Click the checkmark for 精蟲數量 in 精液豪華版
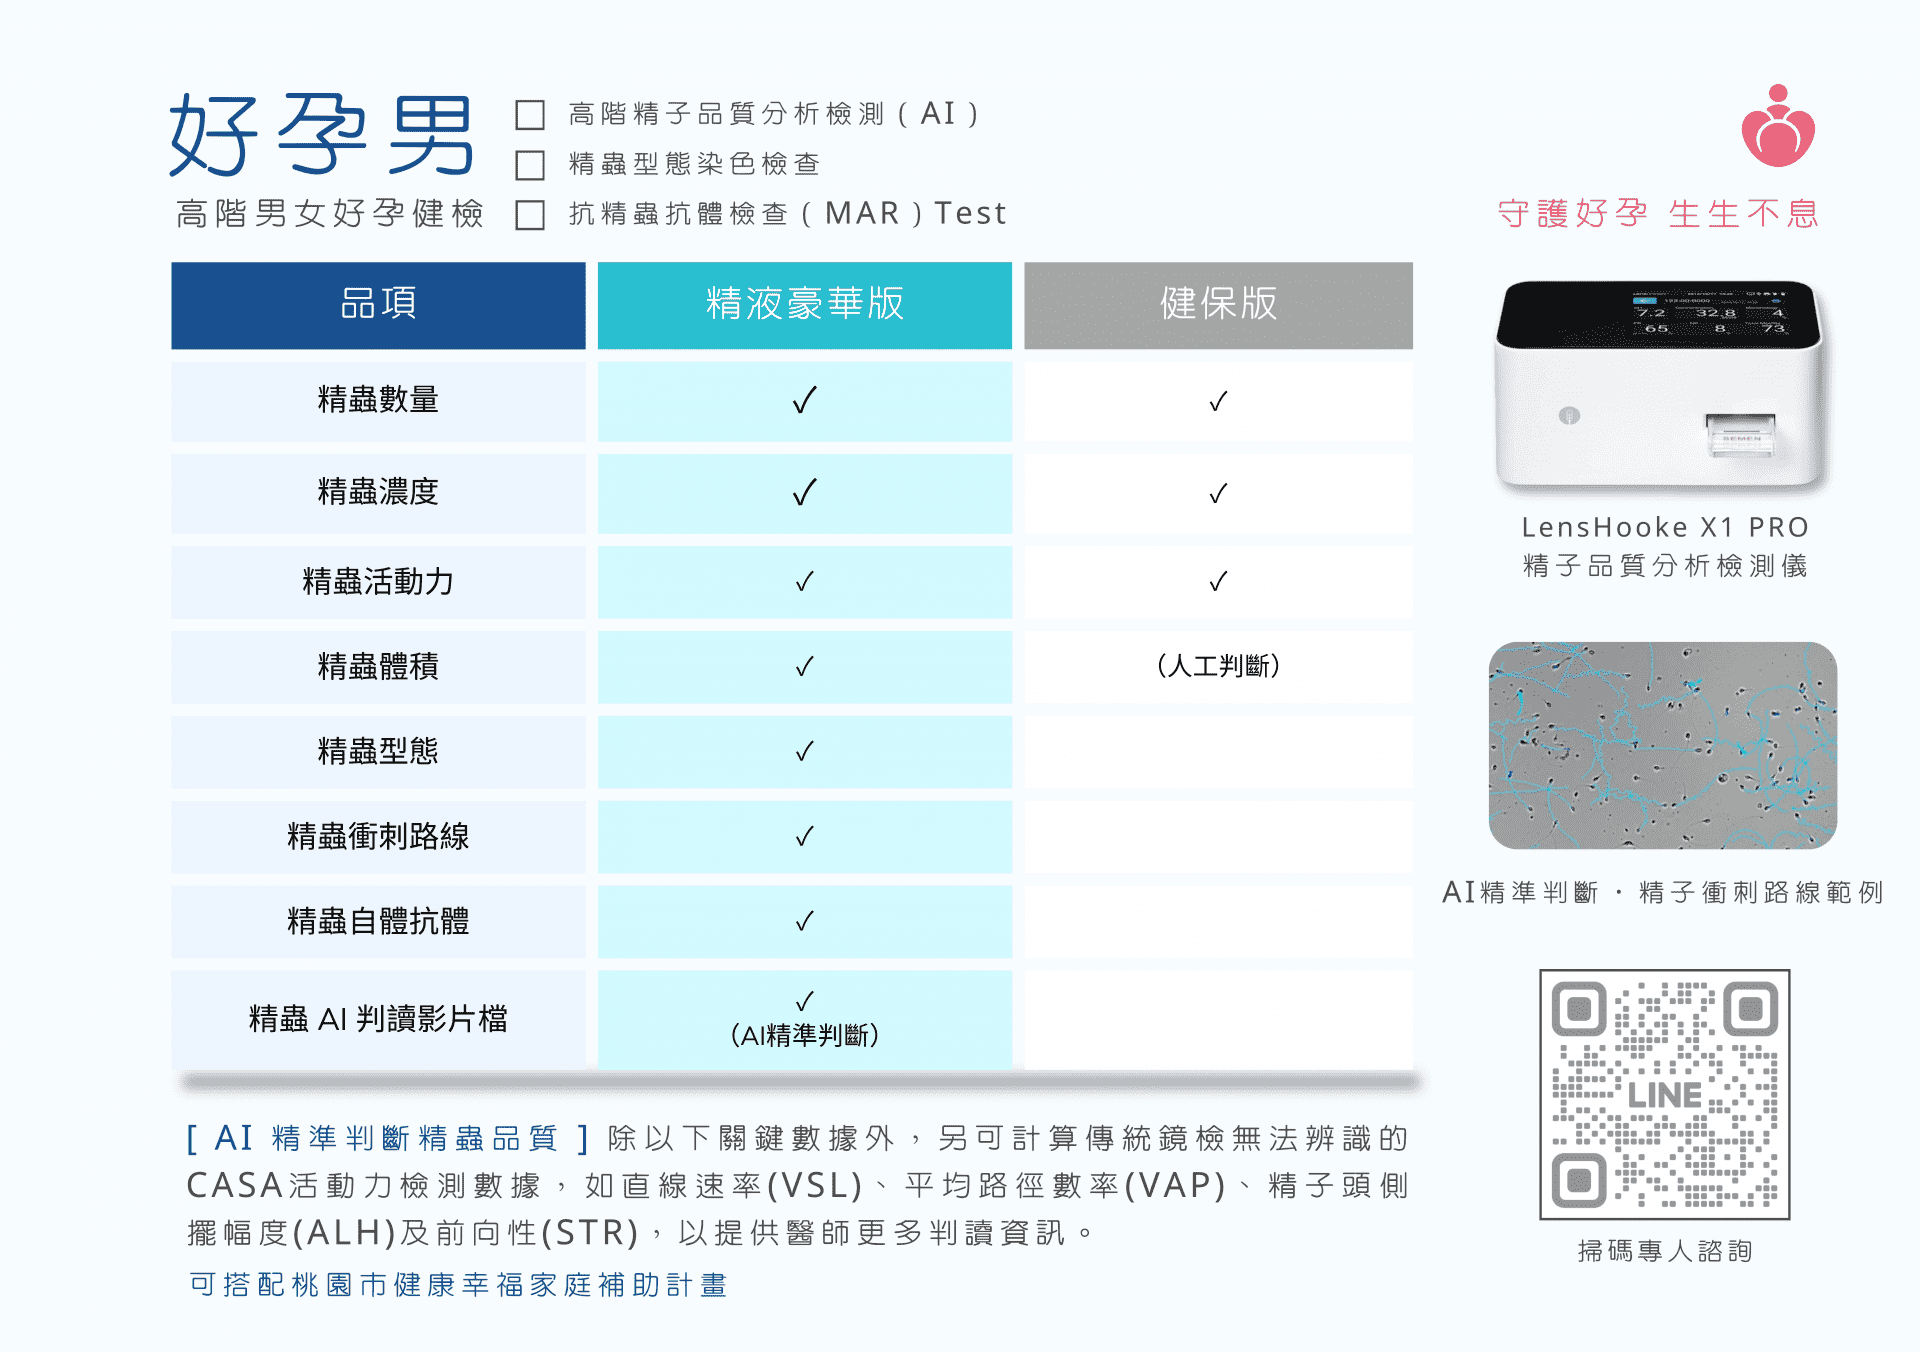 click(x=804, y=401)
